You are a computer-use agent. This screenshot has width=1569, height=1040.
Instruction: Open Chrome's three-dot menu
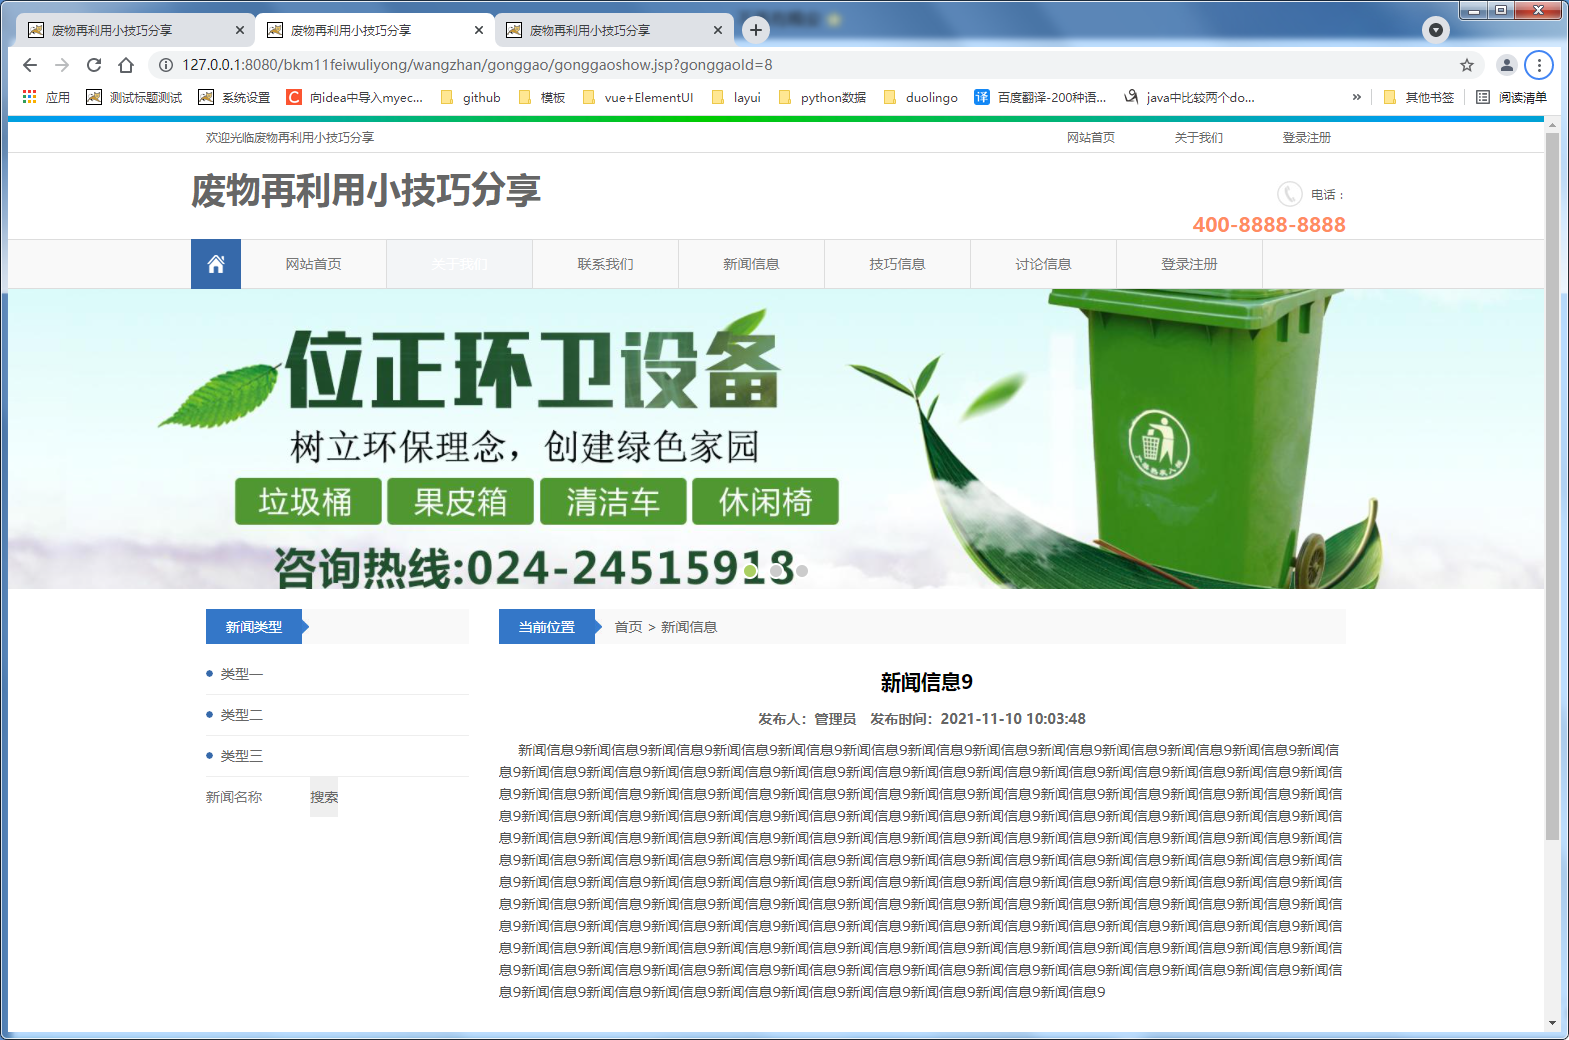coord(1539,65)
